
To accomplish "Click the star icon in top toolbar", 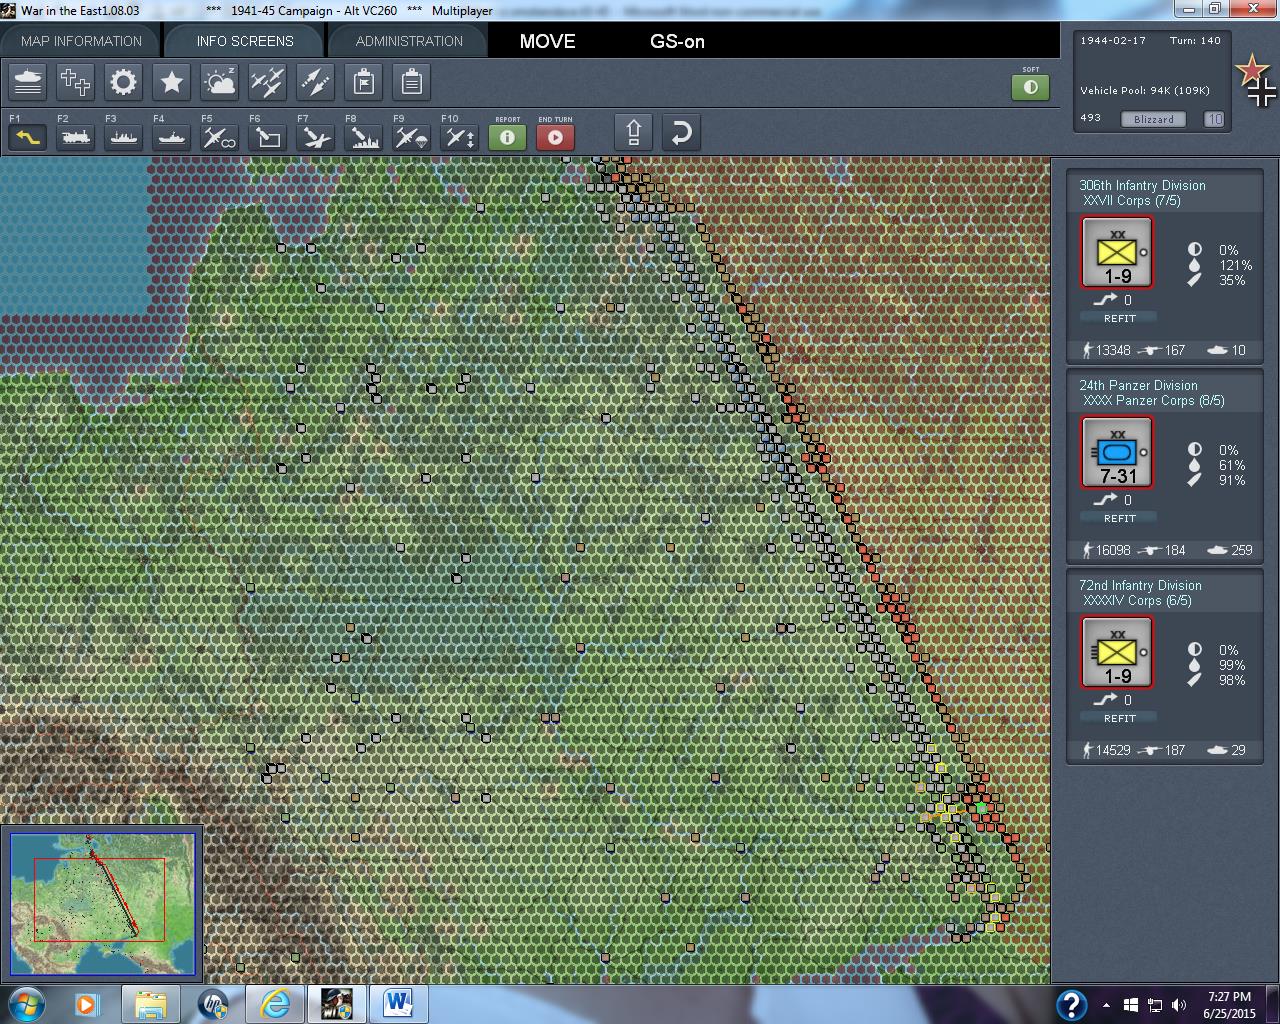I will pyautogui.click(x=171, y=83).
